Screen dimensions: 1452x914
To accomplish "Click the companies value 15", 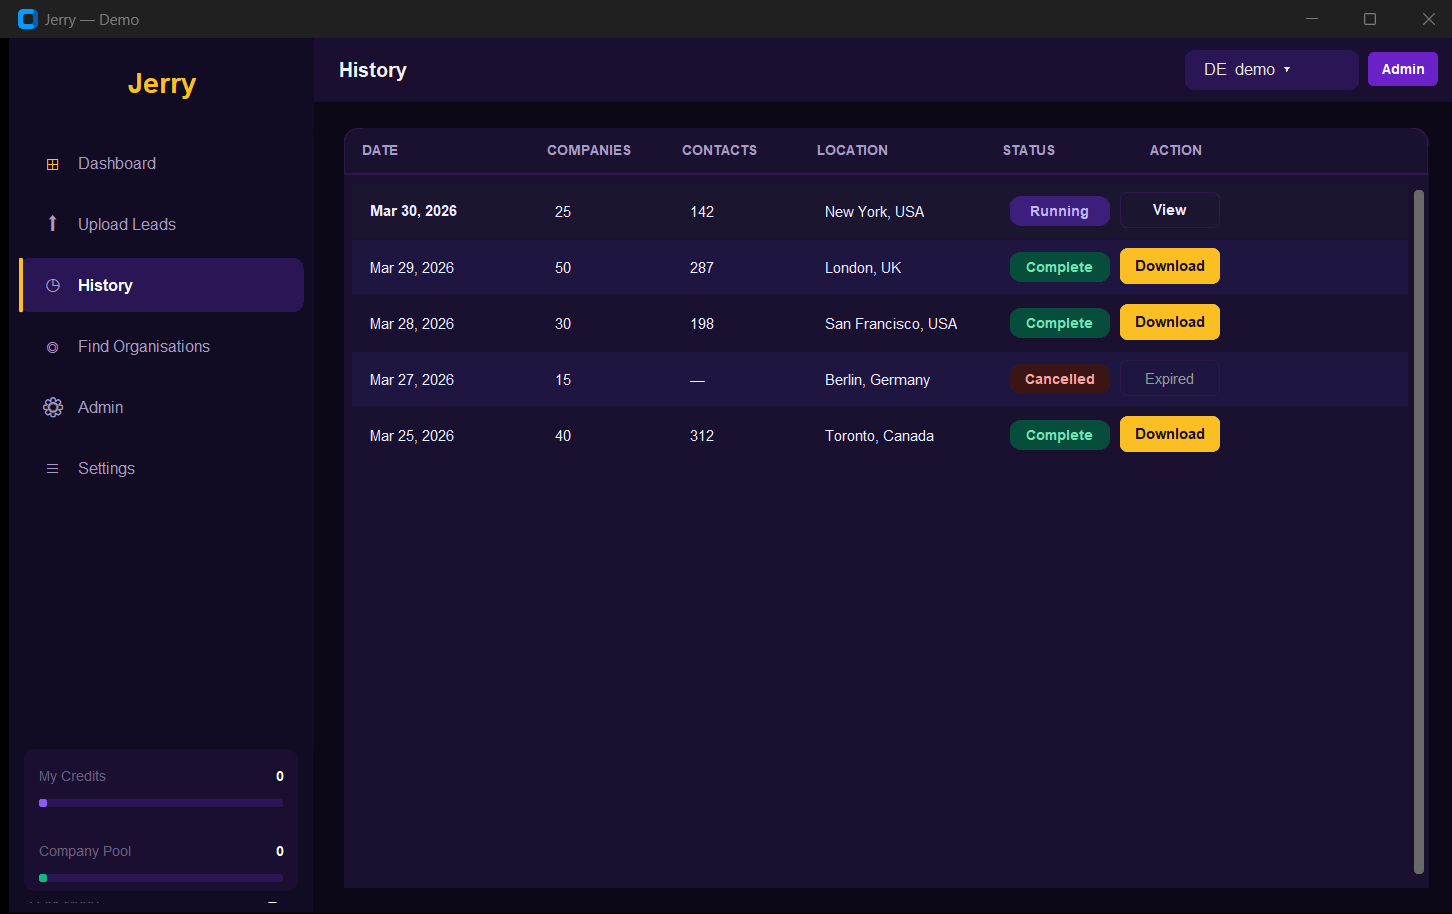I will 563,380.
